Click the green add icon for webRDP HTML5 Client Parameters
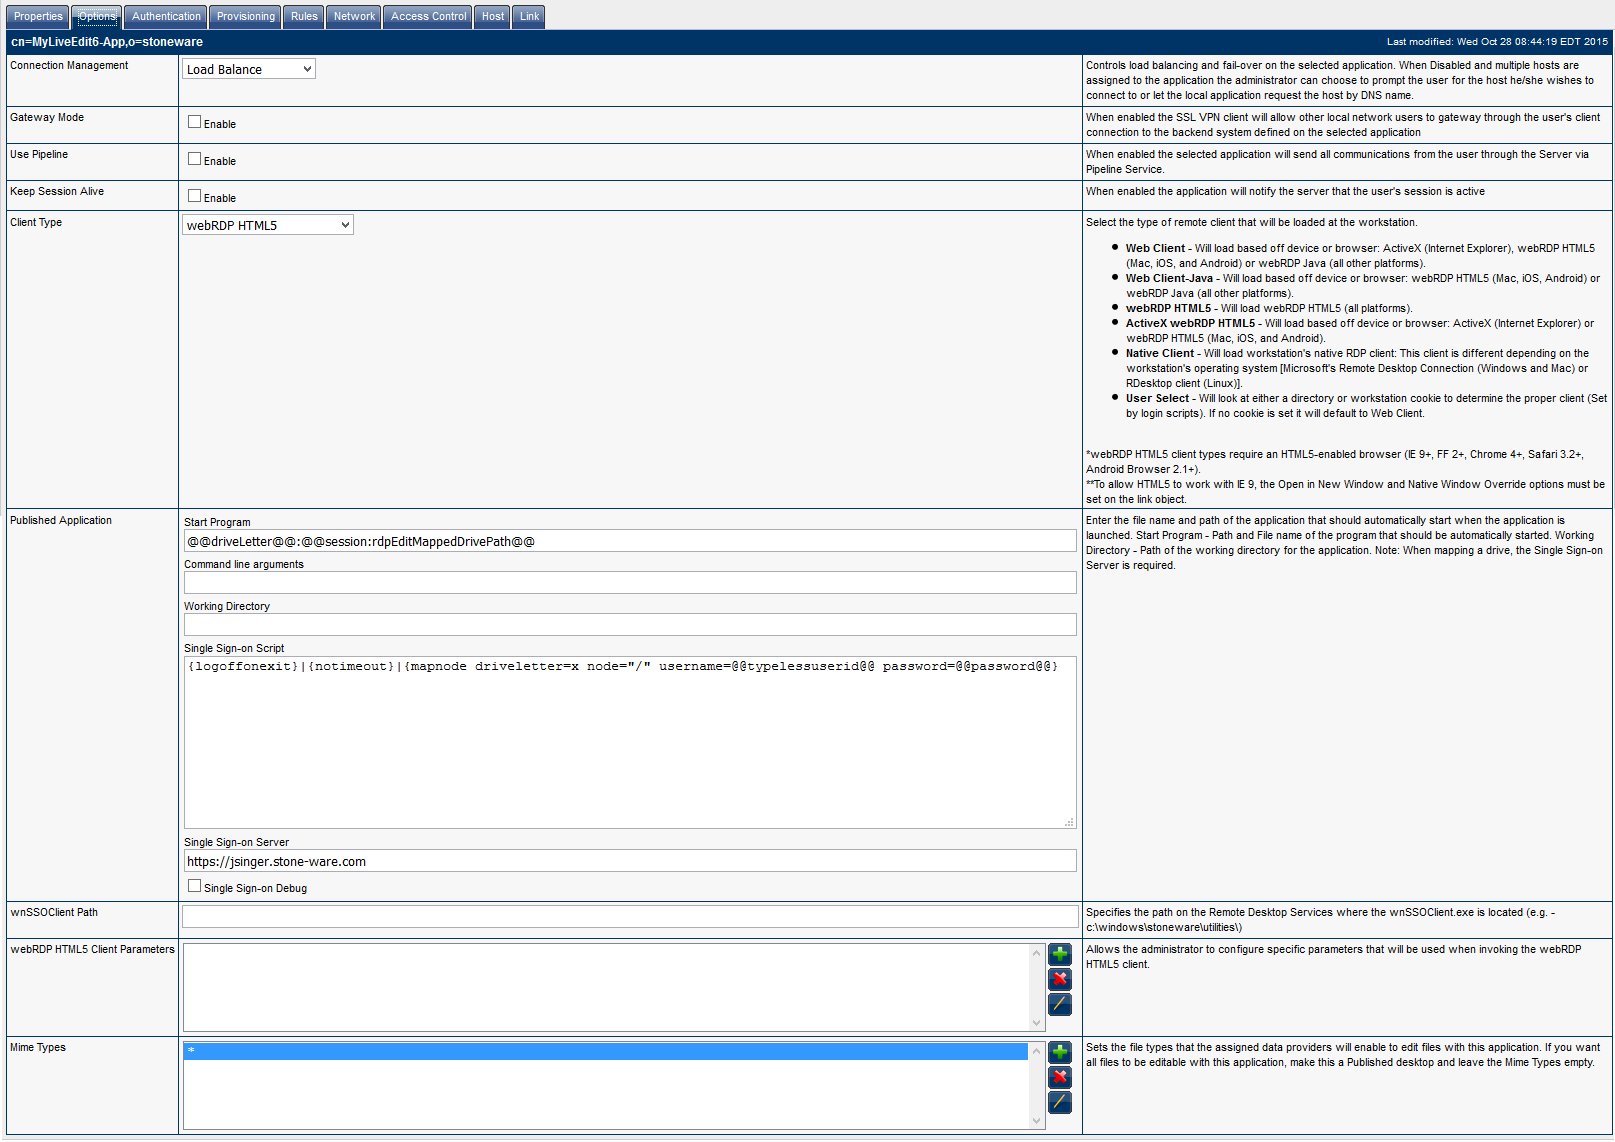This screenshot has height=1142, width=1615. (x=1060, y=954)
